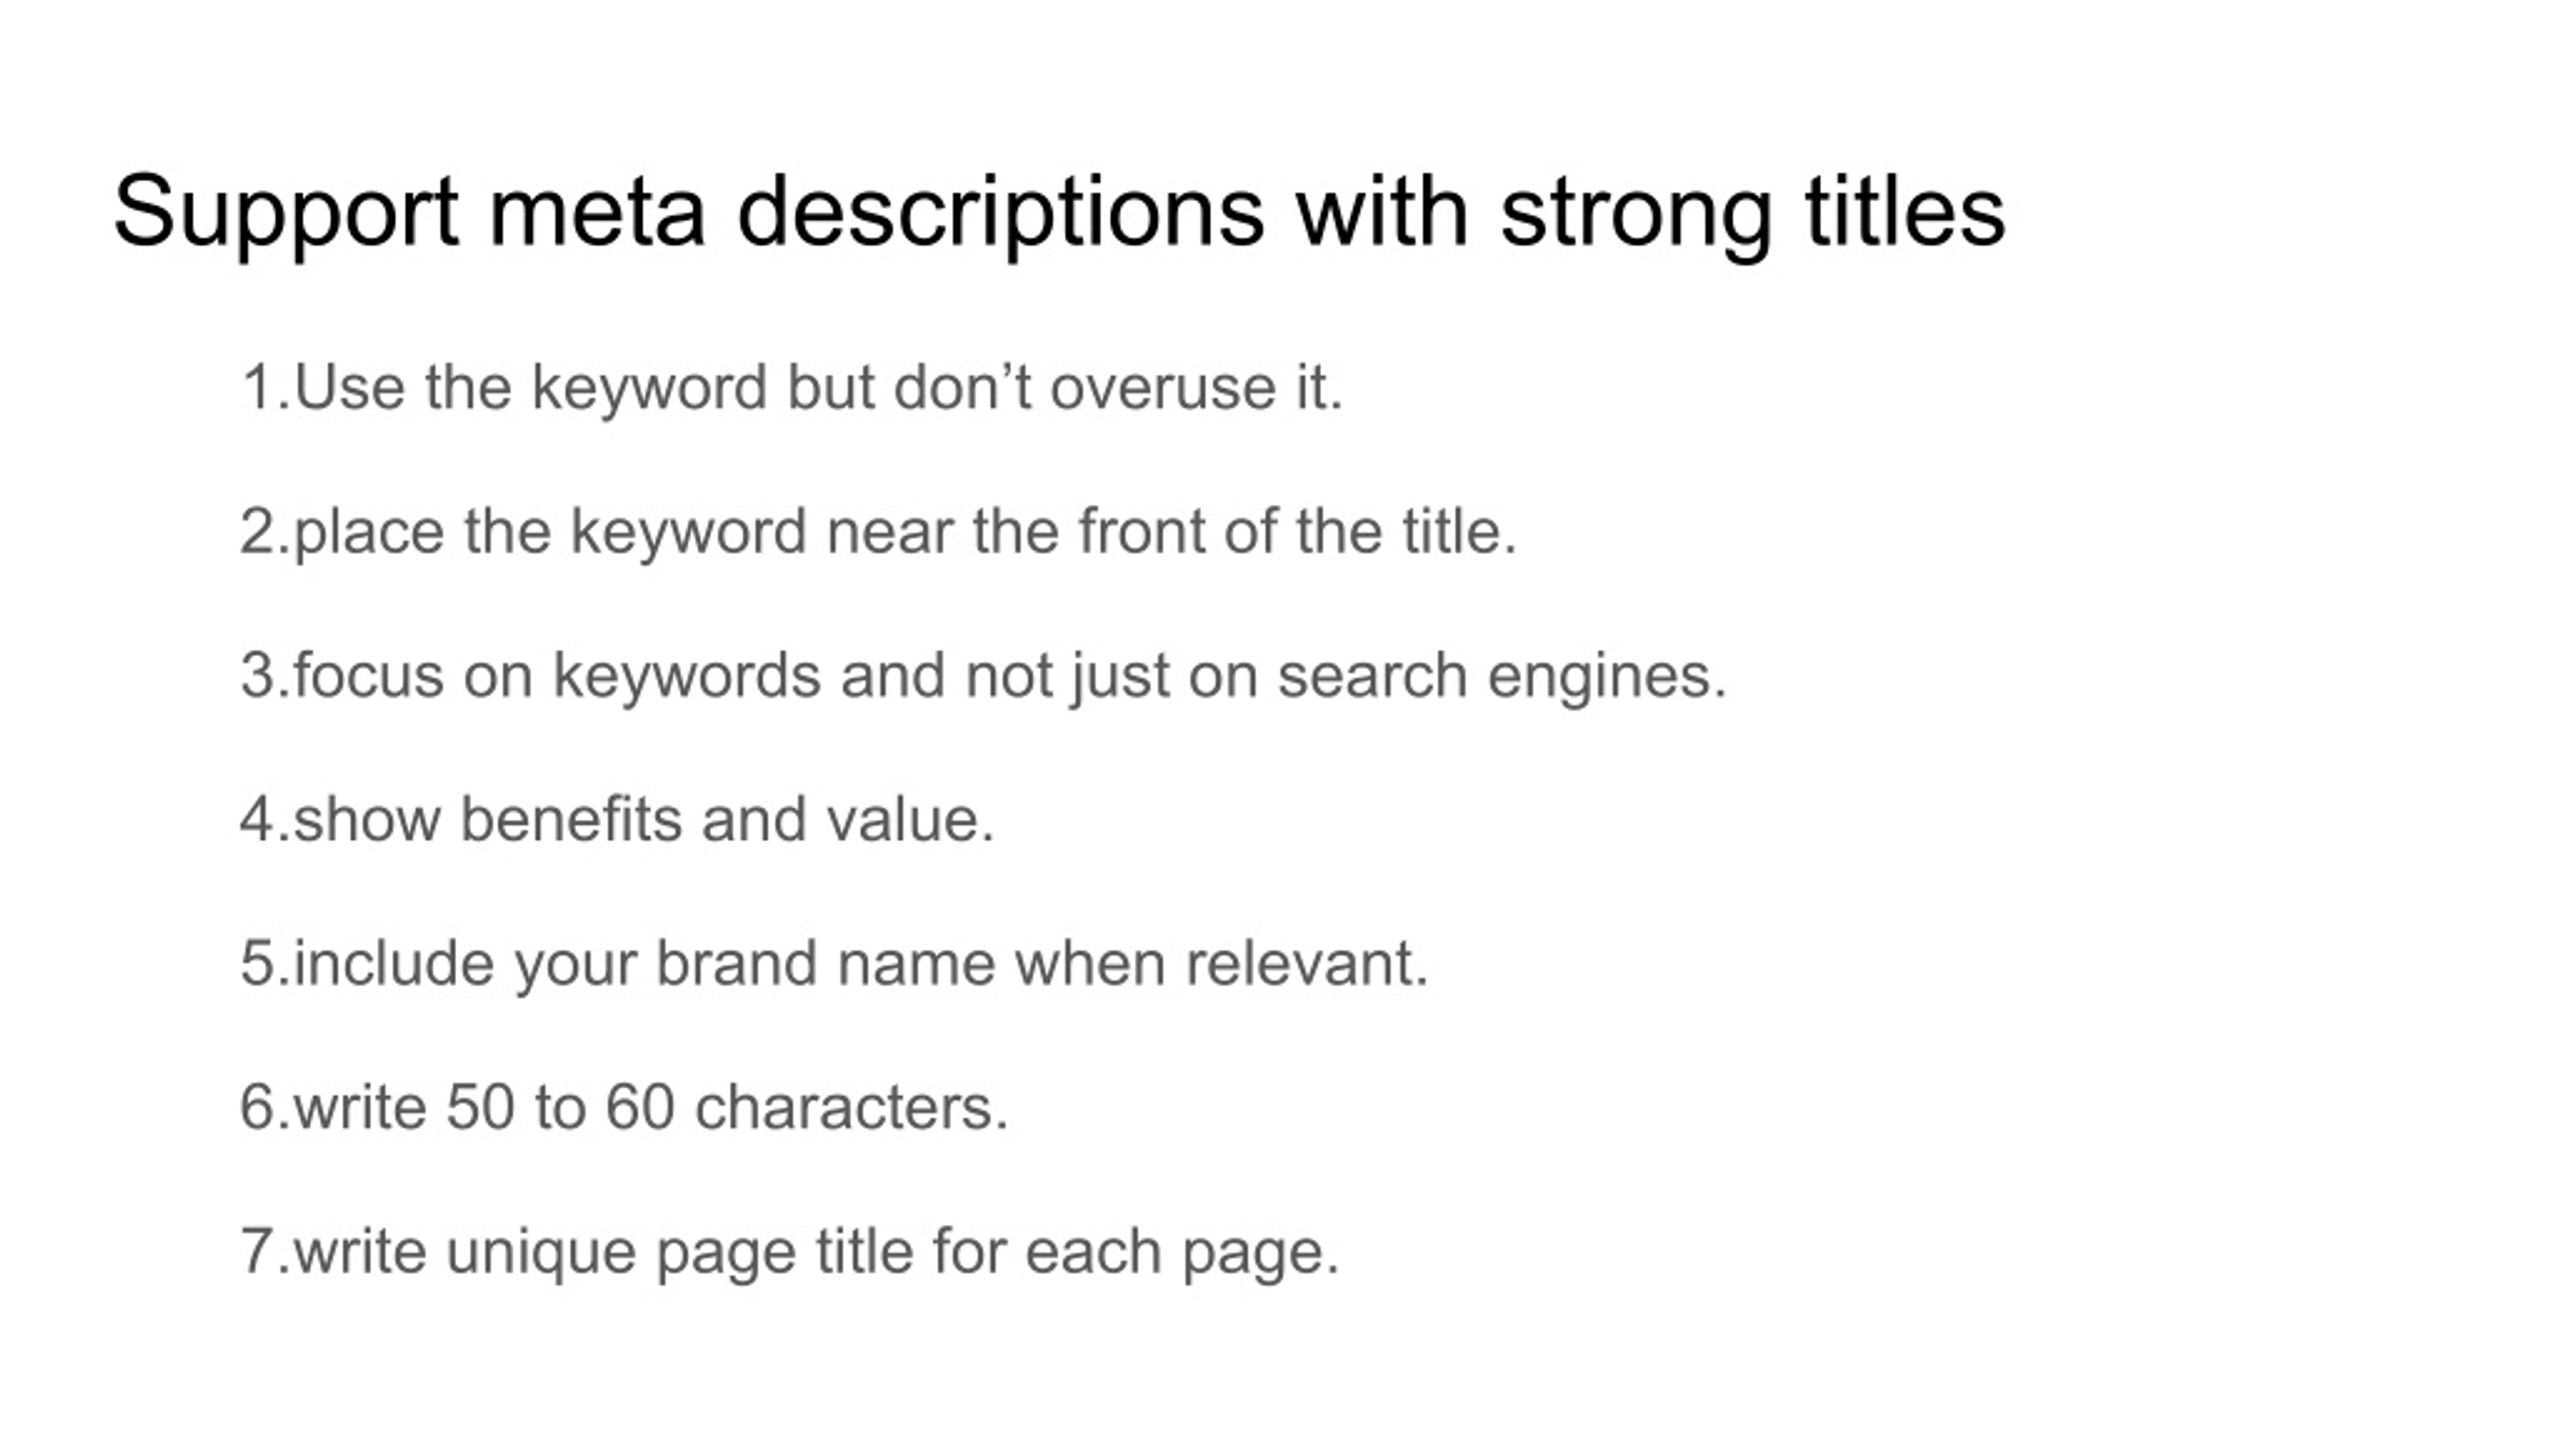
Task: Select item 5 about including brand name
Action: 835,964
